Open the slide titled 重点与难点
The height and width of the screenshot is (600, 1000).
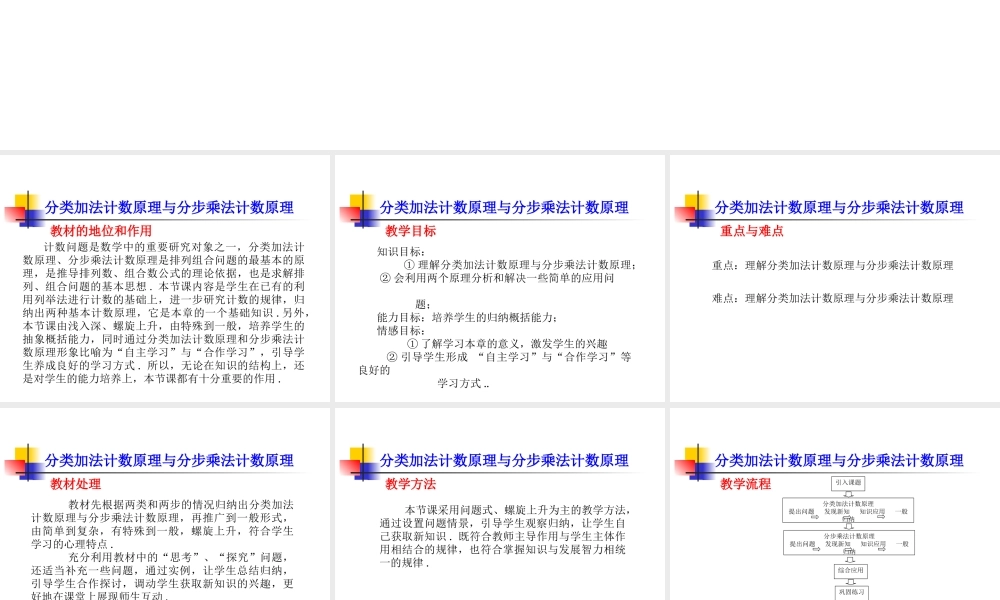835,279
